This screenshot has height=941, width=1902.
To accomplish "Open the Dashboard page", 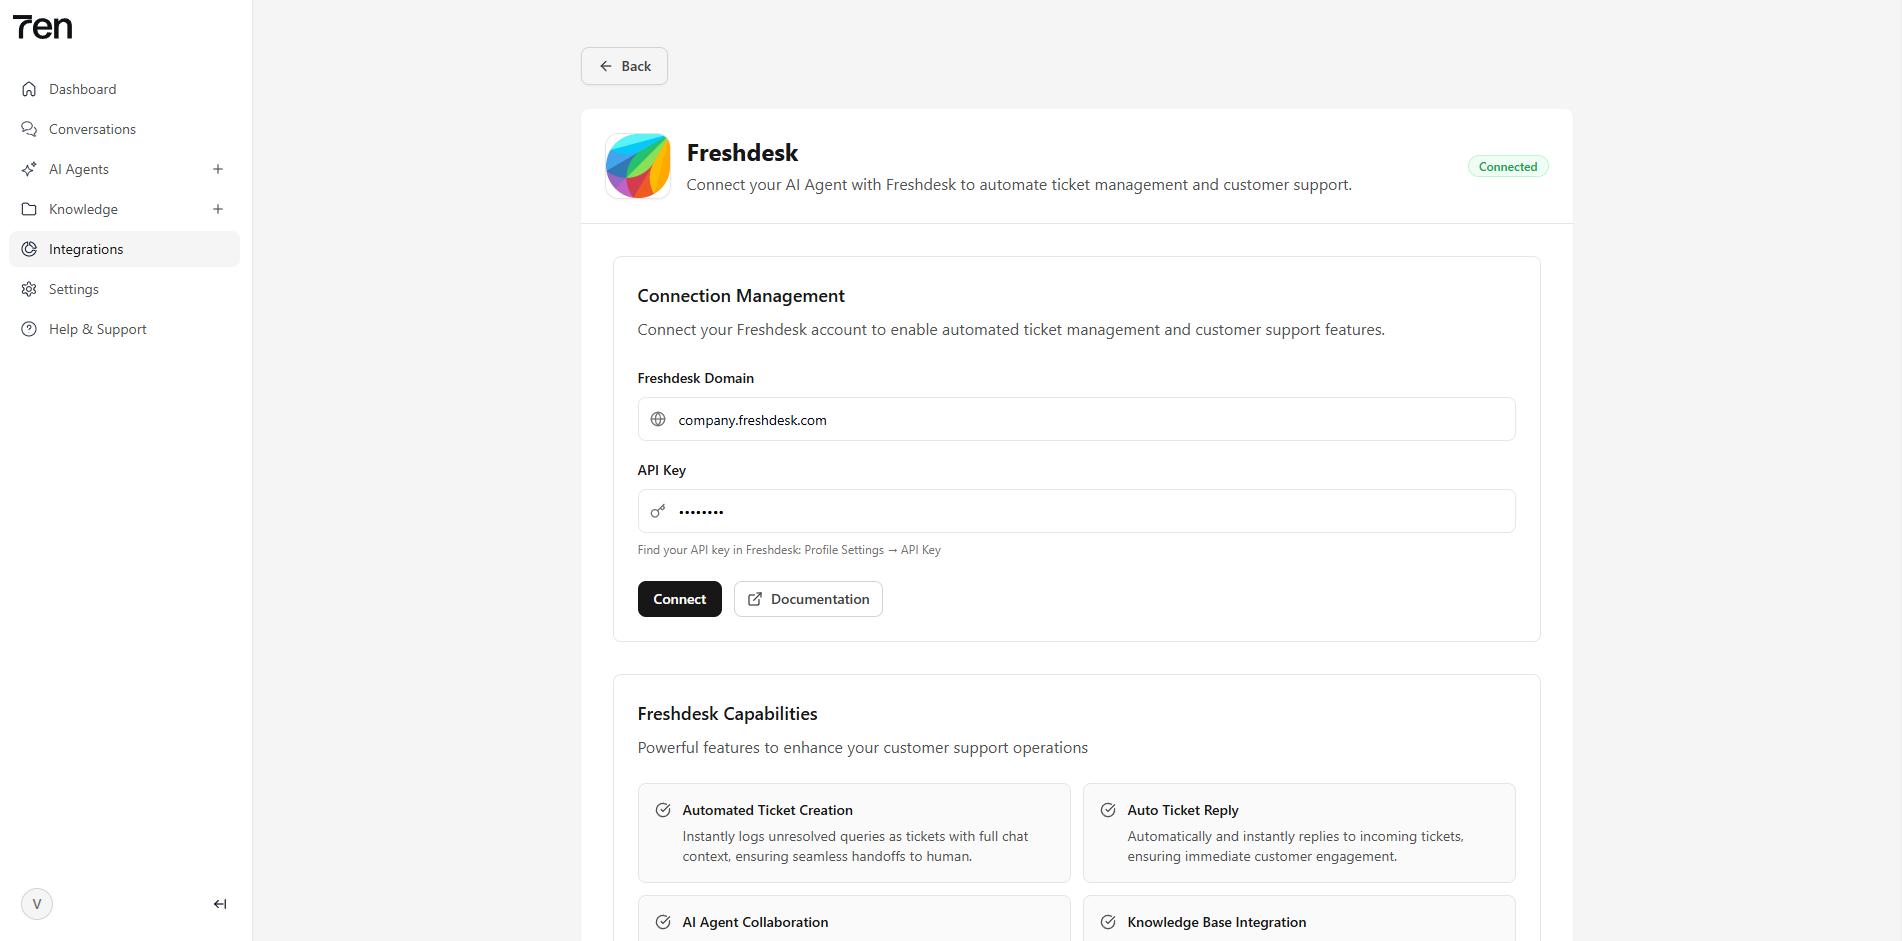I will pyautogui.click(x=83, y=89).
